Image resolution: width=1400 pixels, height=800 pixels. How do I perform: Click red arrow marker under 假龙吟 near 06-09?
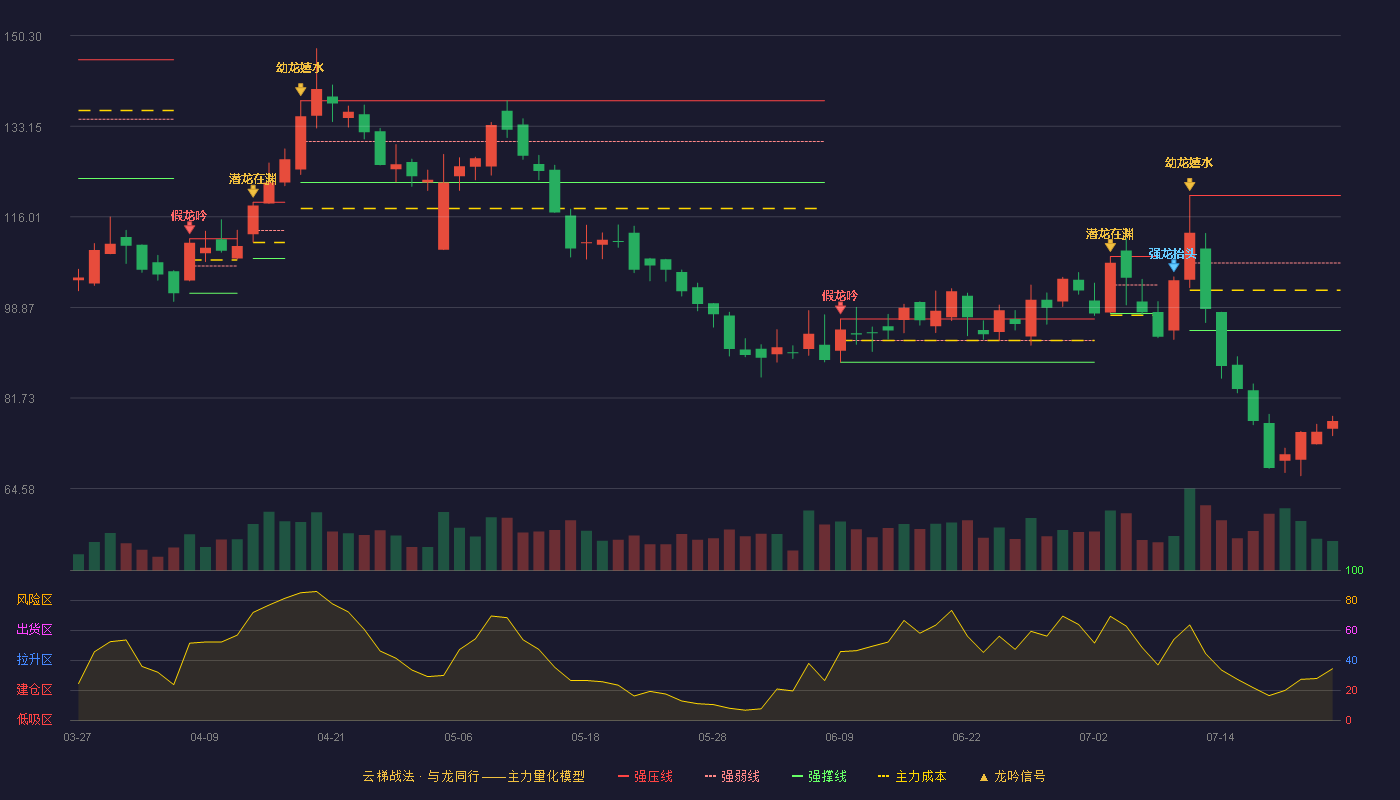point(840,308)
